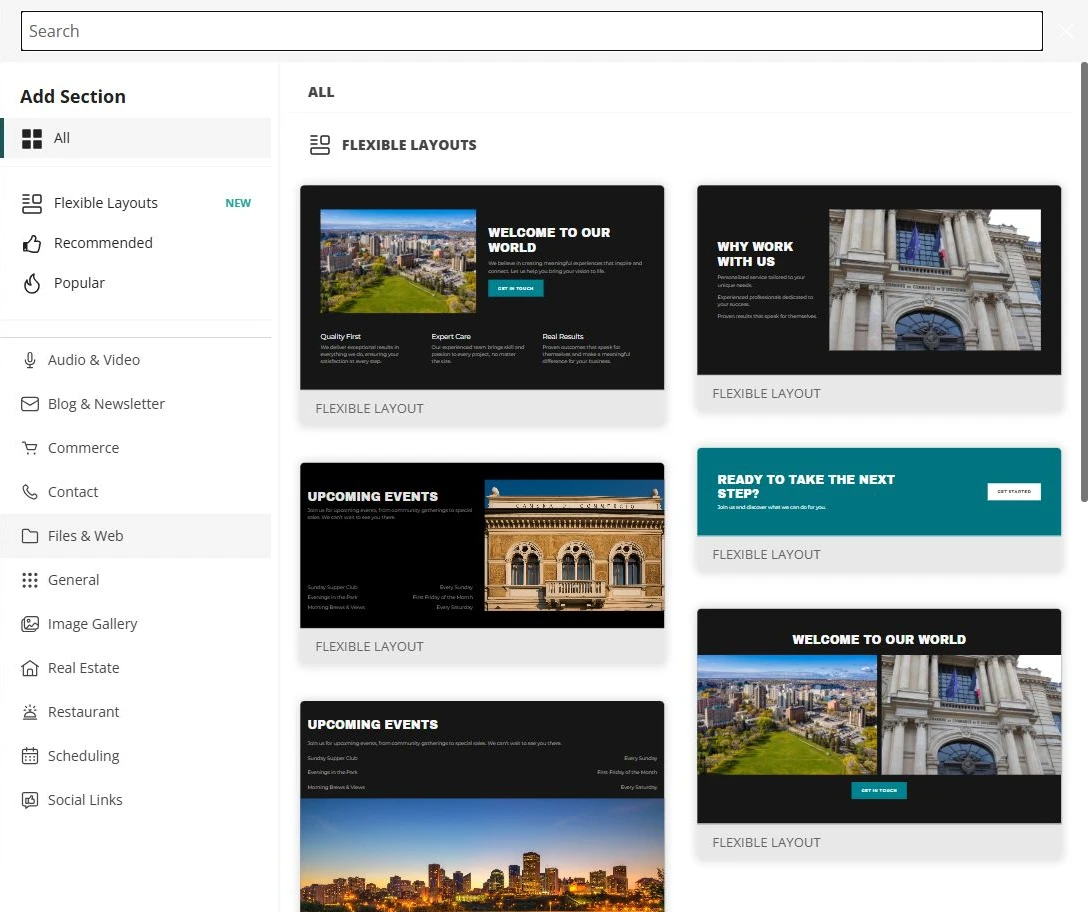Click the dialog's vertical scrollbar
This screenshot has height=912, width=1088.
1084,281
